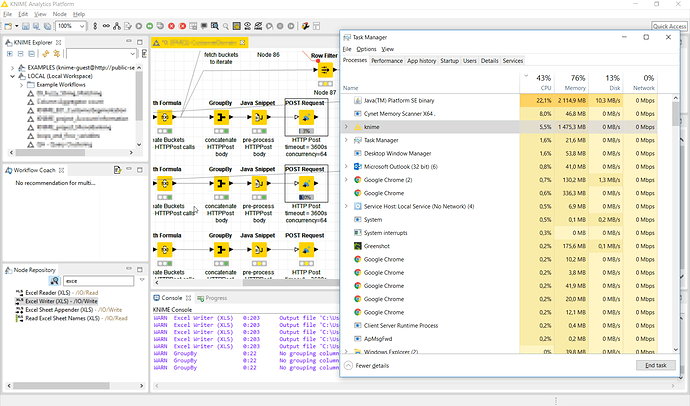Select Desktop Window Manager process row

point(499,153)
